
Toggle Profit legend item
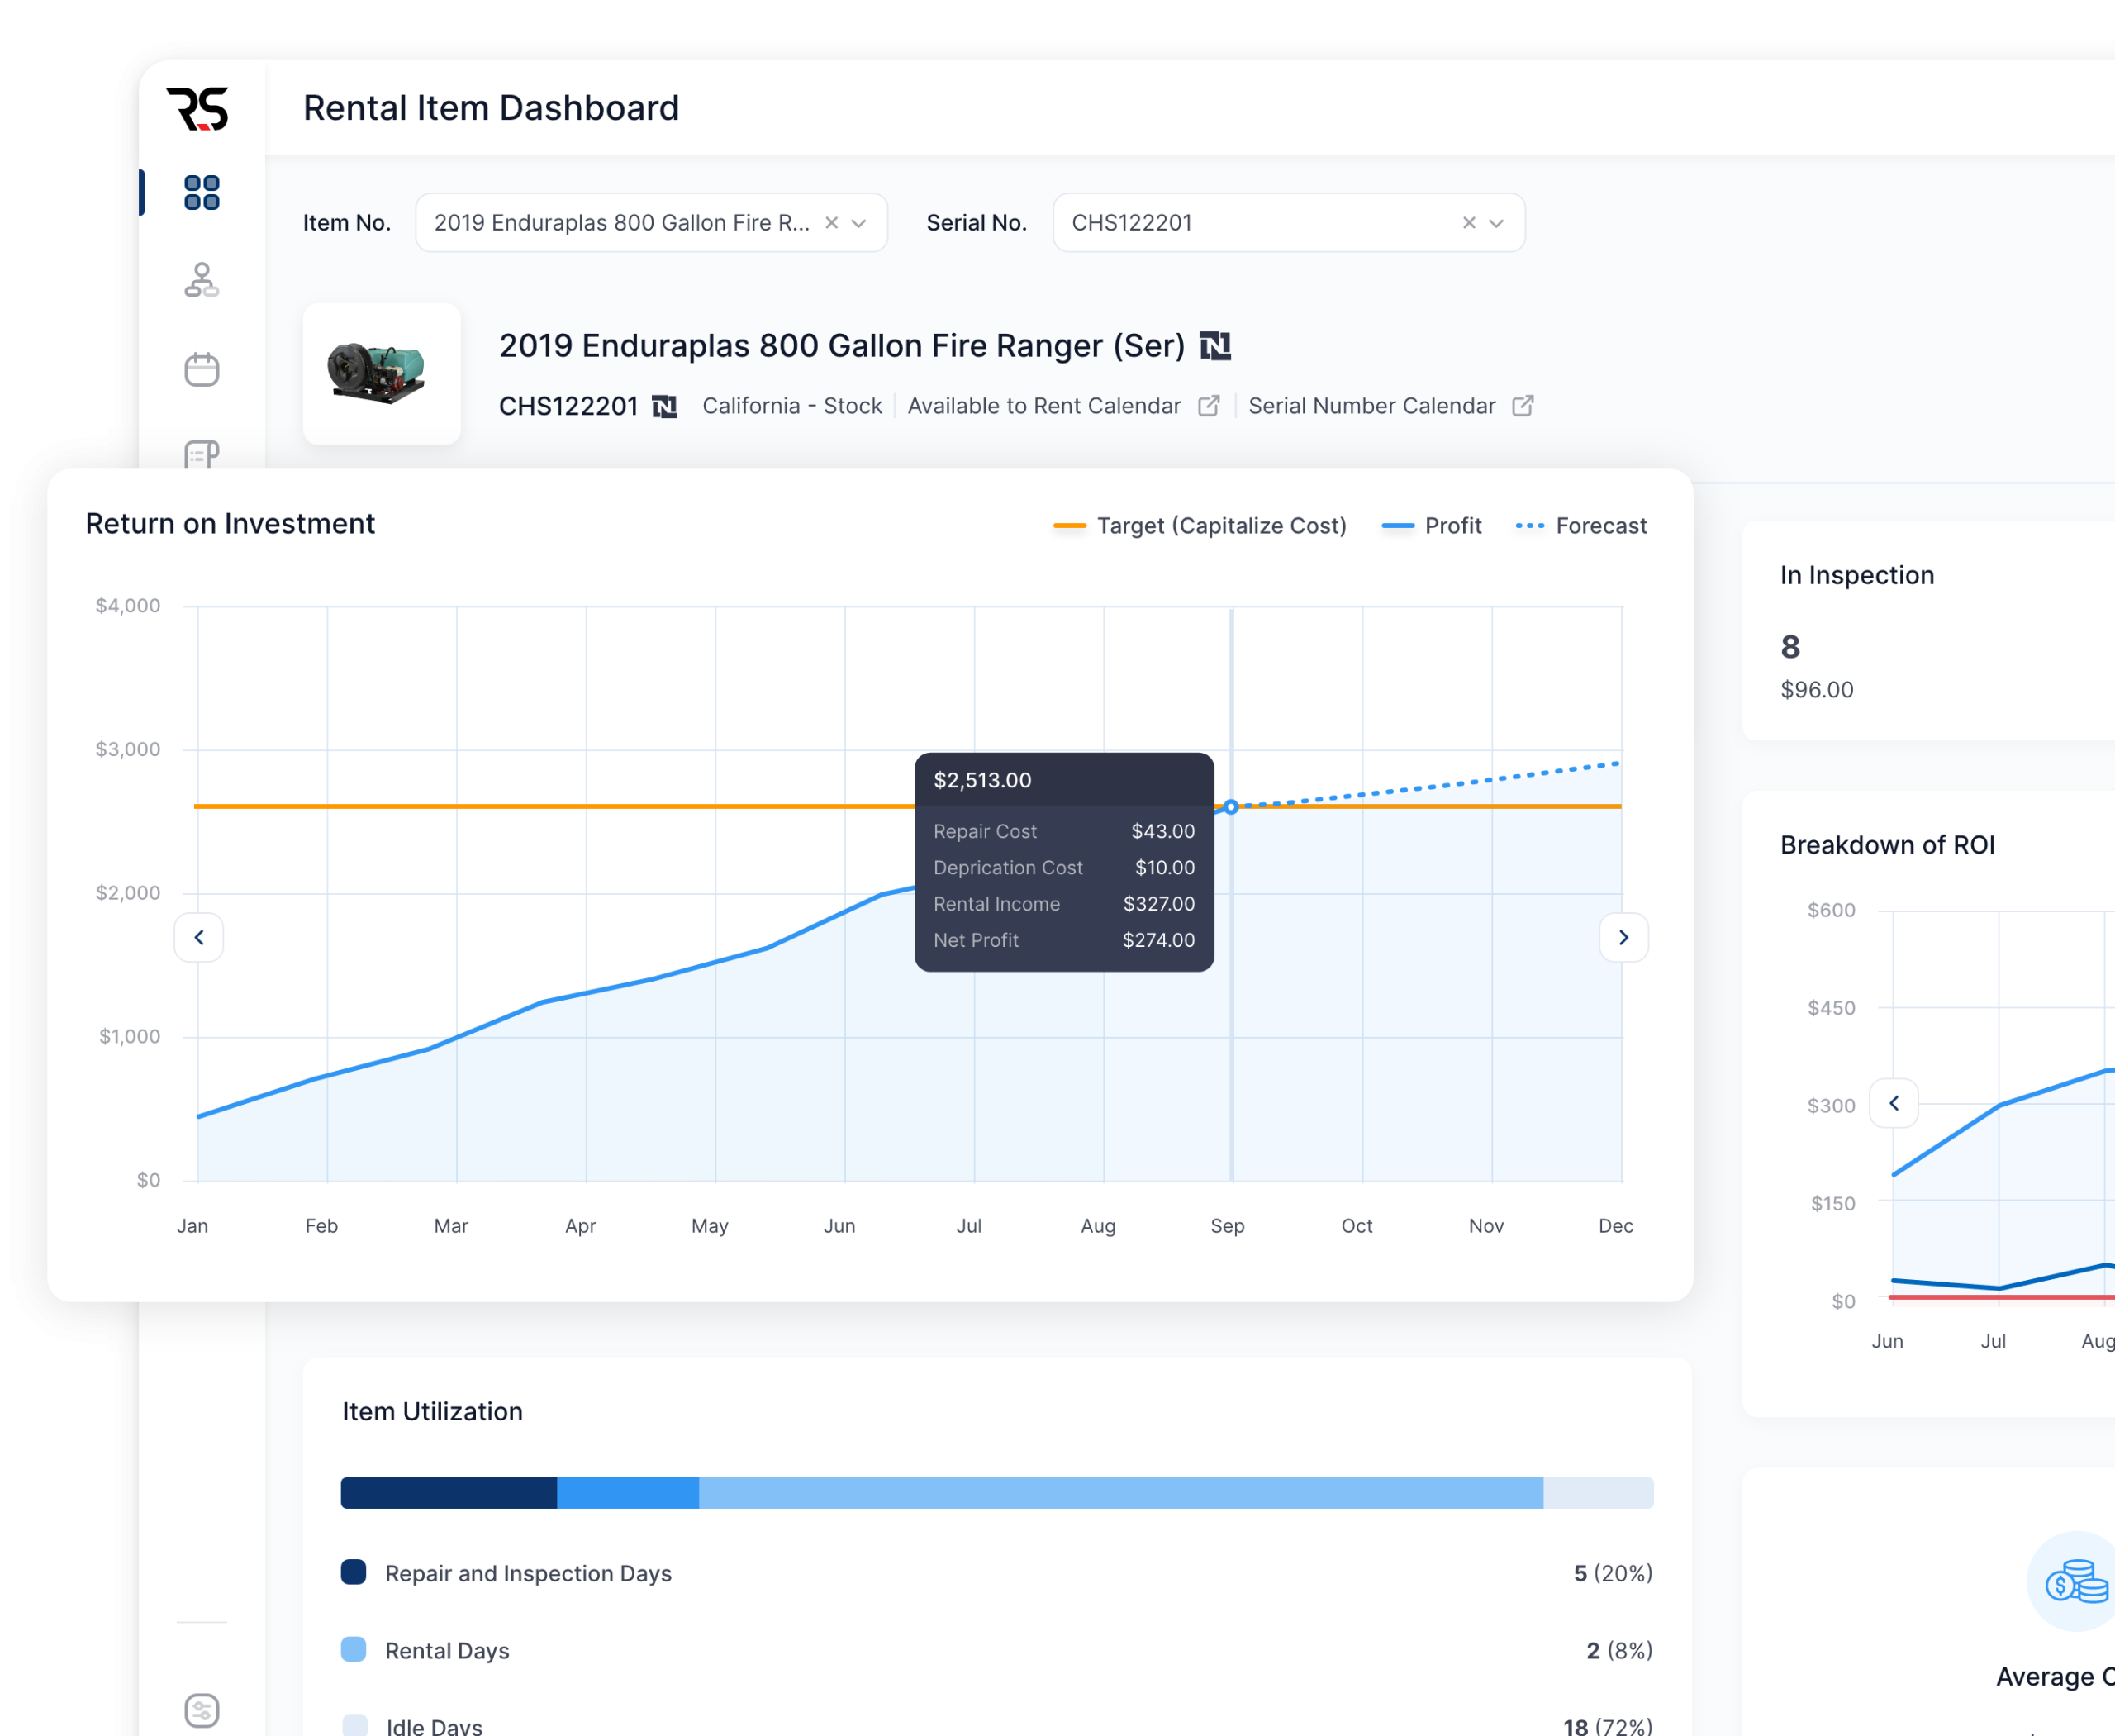tap(1431, 526)
